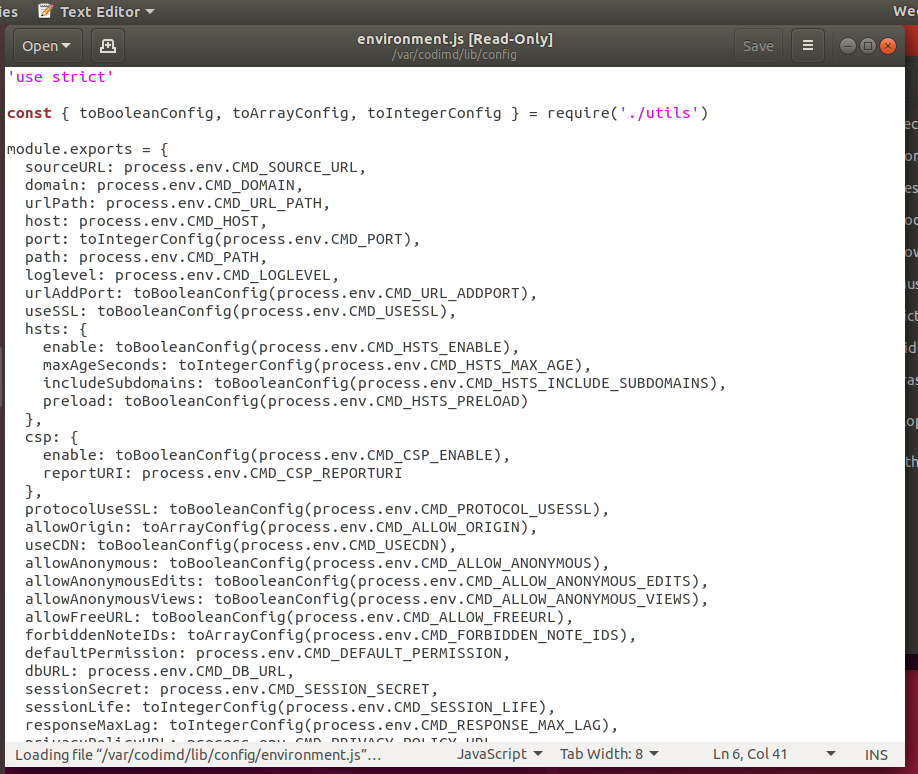
Task: Click the allowAnonymousEdits line
Action: point(366,581)
